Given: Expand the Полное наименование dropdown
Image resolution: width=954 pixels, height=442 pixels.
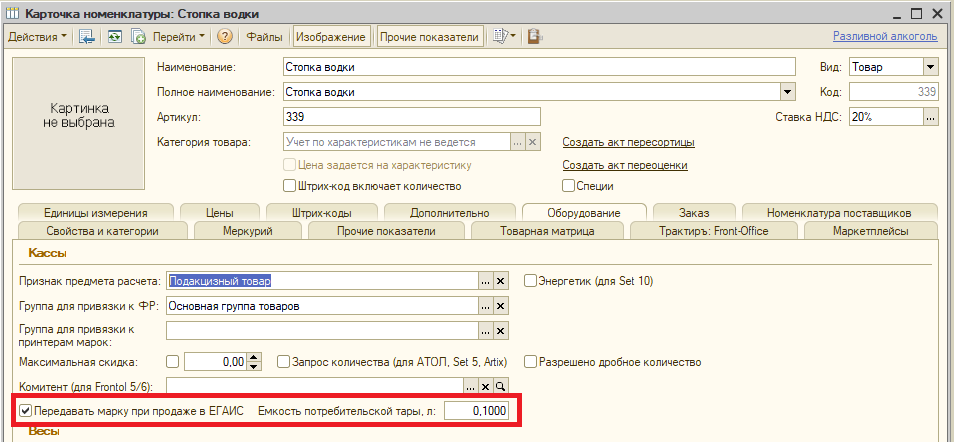Looking at the screenshot, I should (787, 92).
